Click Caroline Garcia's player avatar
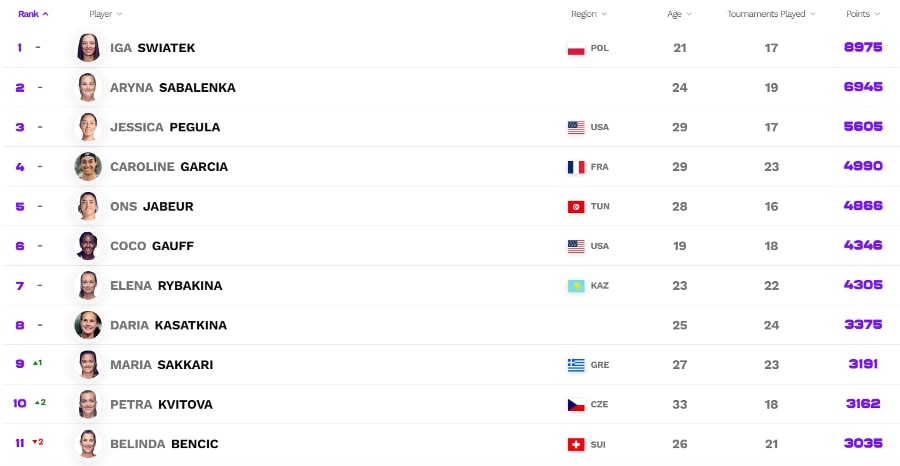Viewport: 900px width, 466px height. click(88, 166)
